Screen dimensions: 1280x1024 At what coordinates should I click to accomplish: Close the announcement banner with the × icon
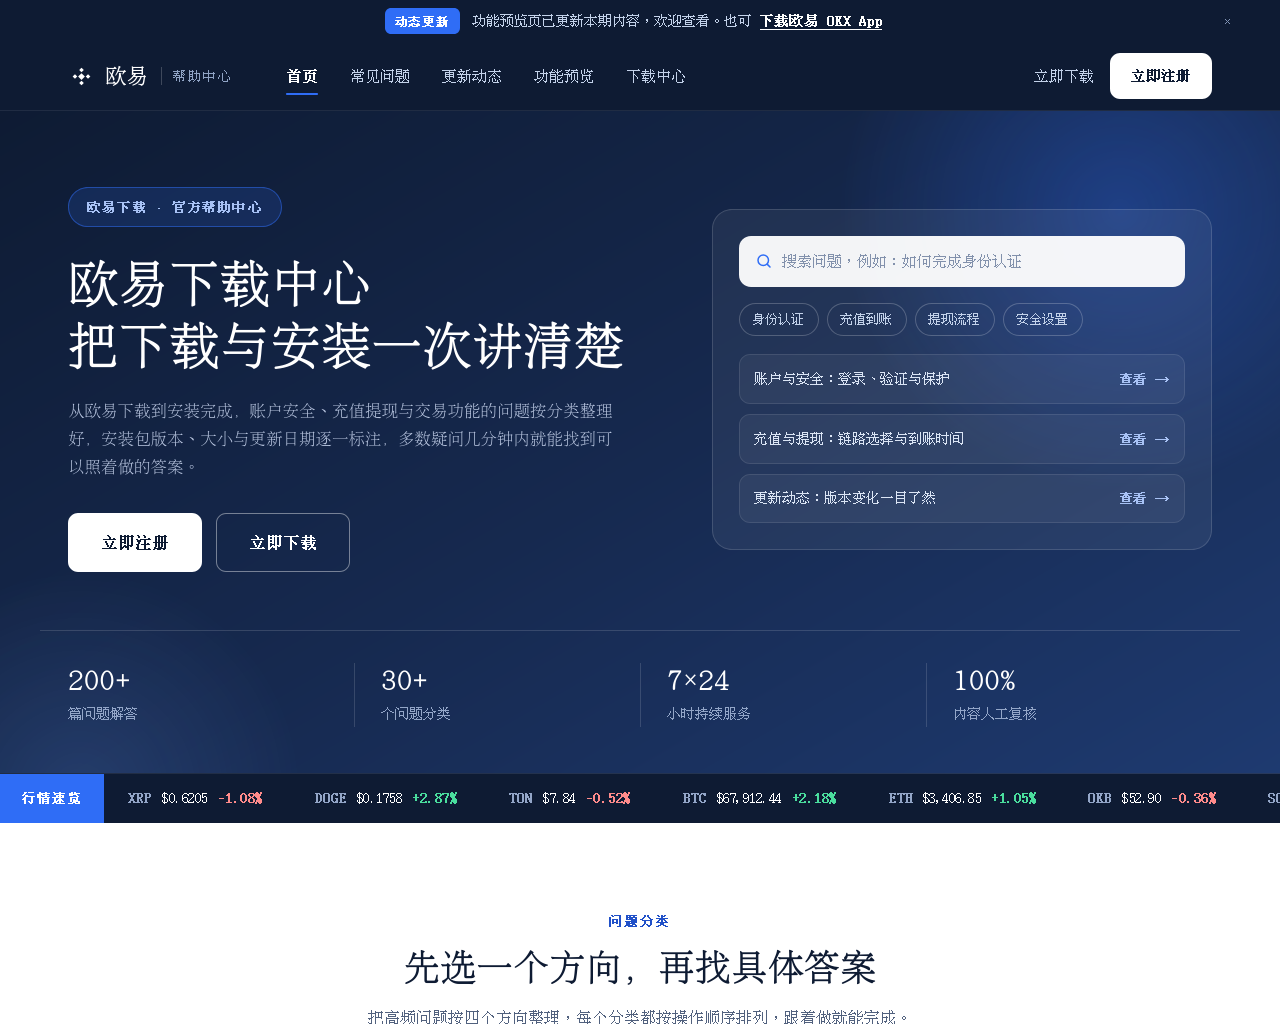[1227, 21]
